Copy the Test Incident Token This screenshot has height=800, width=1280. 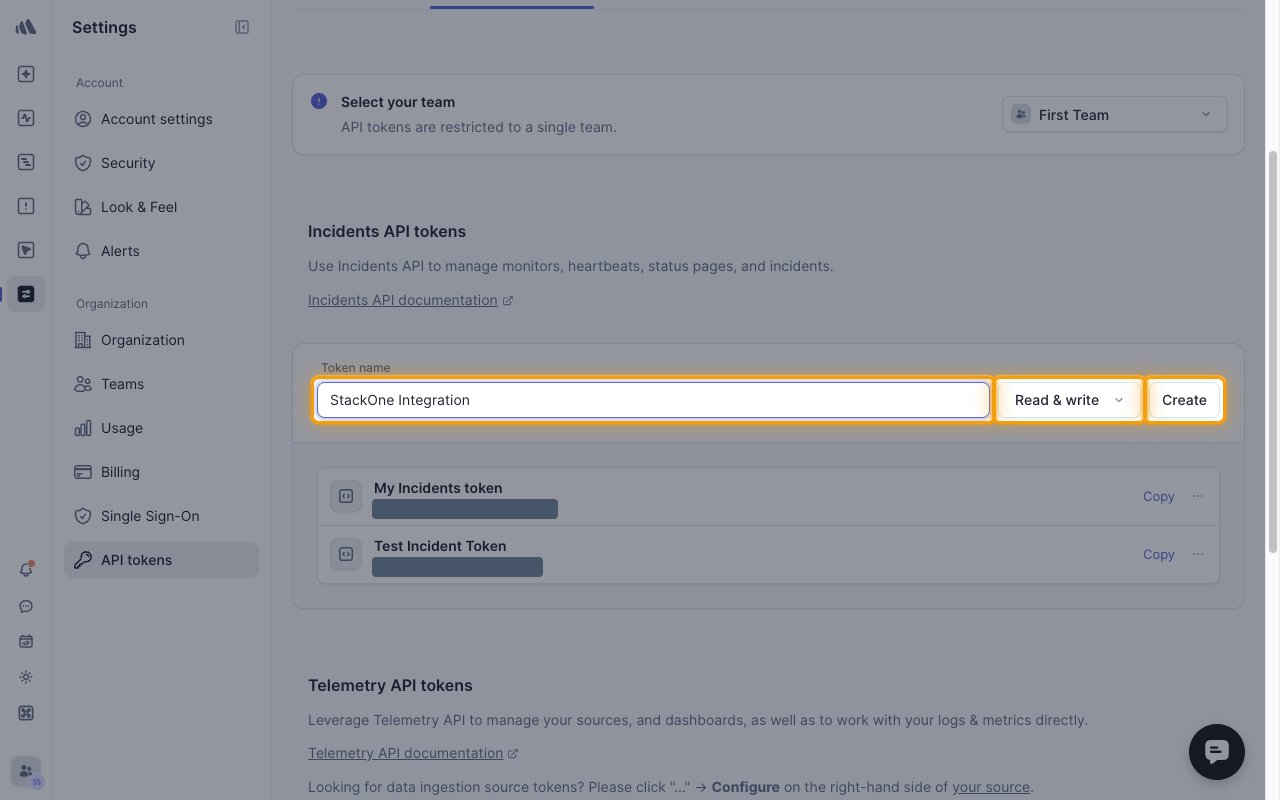1158,554
